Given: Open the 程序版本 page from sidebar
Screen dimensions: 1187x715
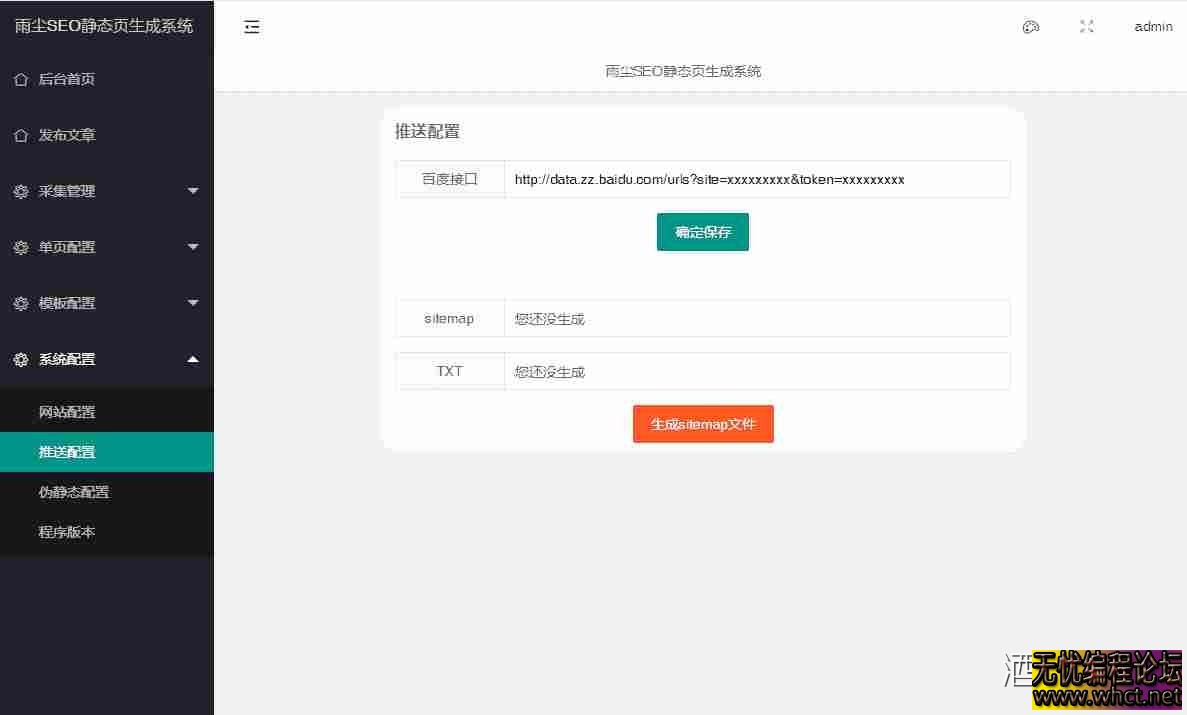Looking at the screenshot, I should [x=67, y=531].
